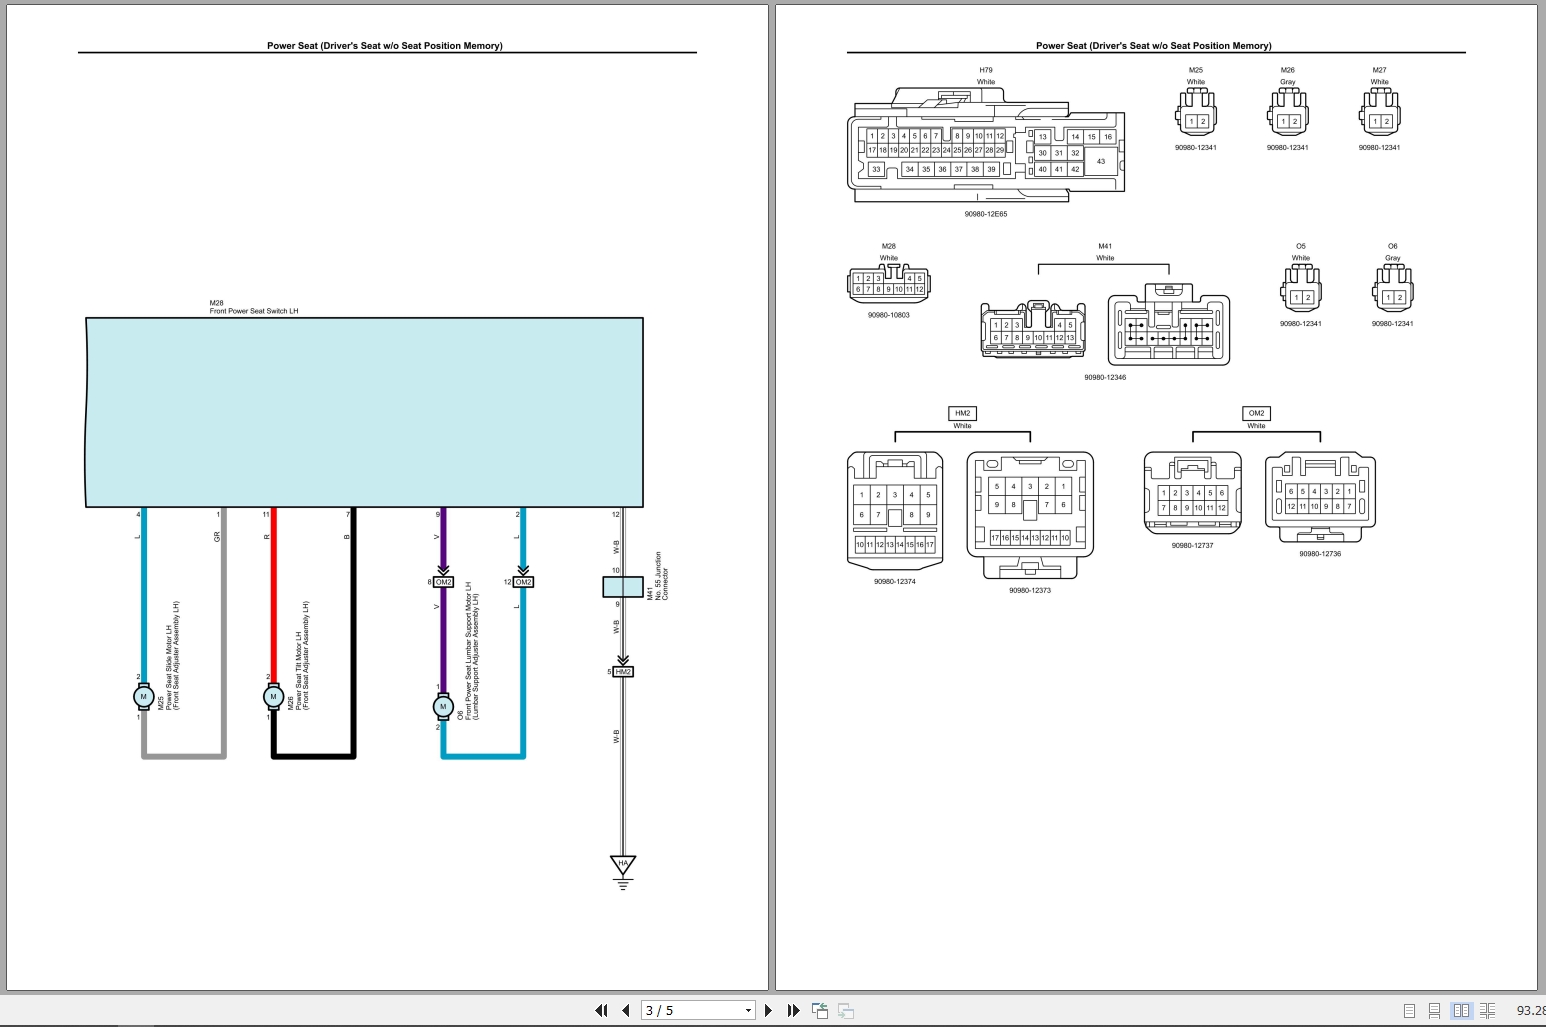Enable continuous facing pages mode

click(x=1487, y=1010)
